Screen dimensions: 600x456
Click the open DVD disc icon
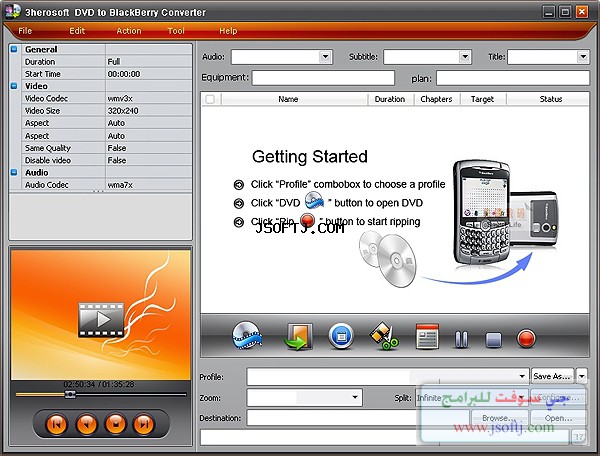pos(247,335)
